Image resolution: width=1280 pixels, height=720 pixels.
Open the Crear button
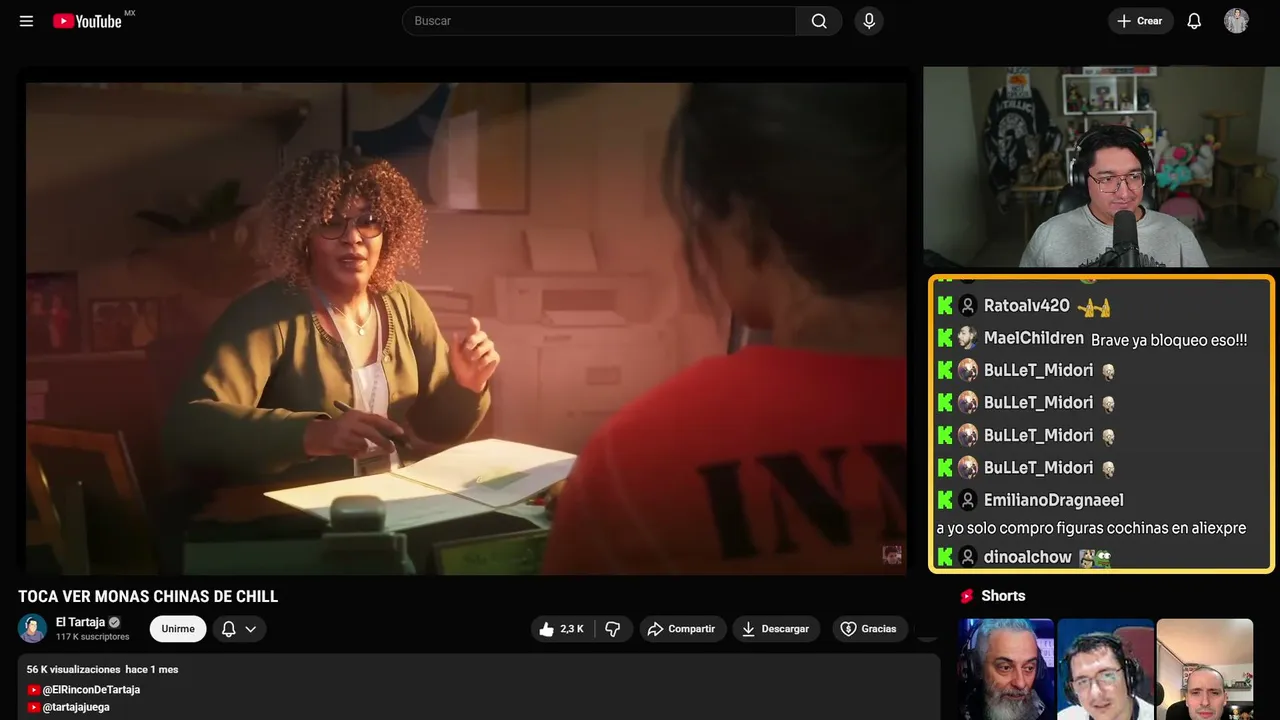[x=1140, y=21]
